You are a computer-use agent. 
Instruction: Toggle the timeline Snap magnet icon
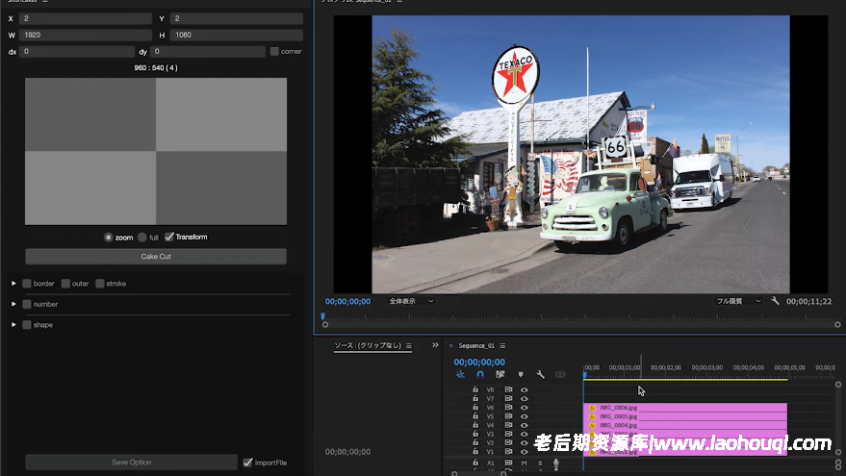(x=480, y=374)
